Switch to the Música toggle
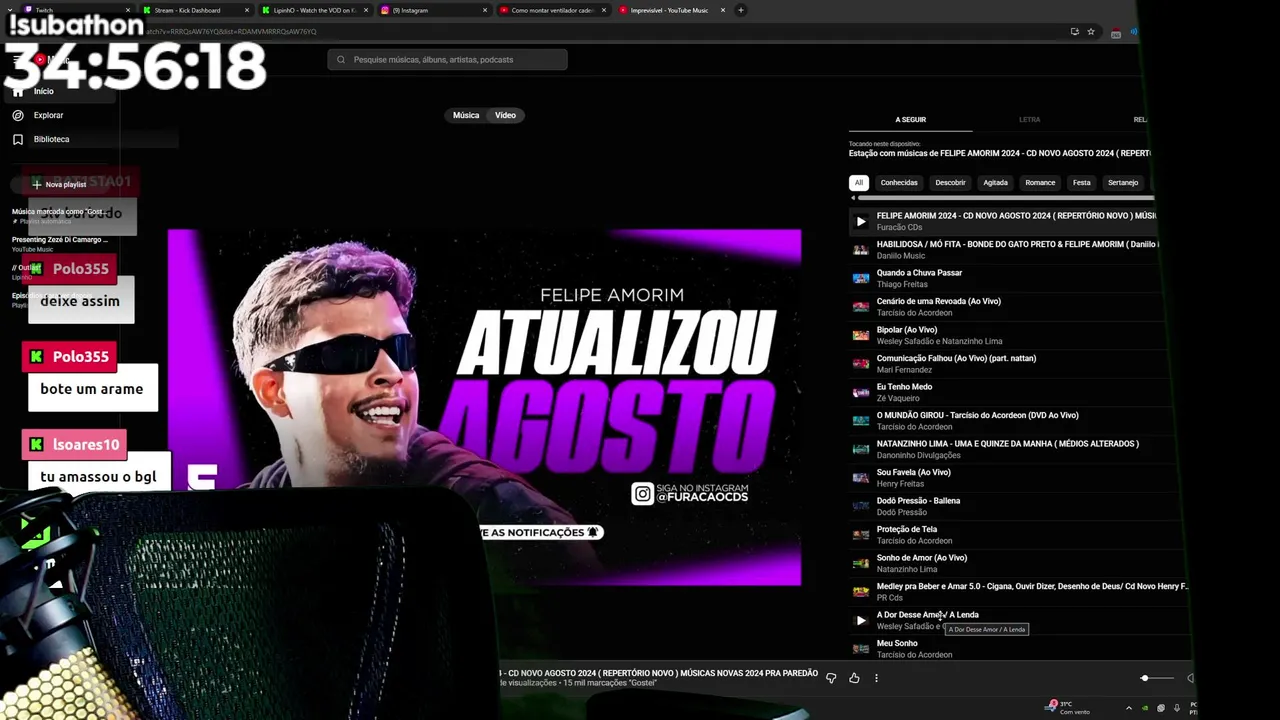Image resolution: width=1280 pixels, height=720 pixels. click(466, 115)
